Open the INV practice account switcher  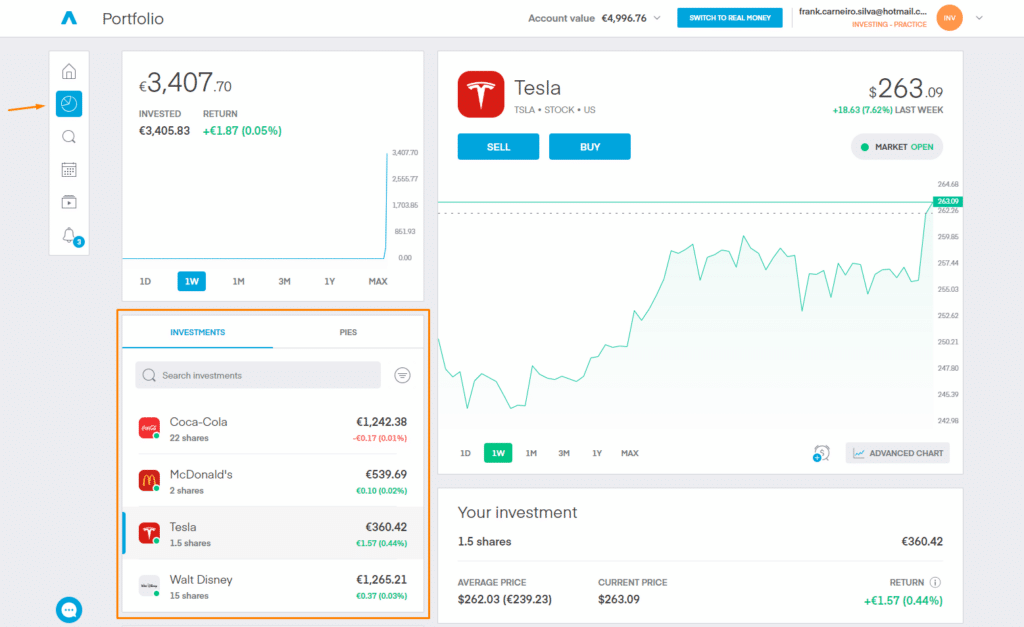[x=948, y=17]
